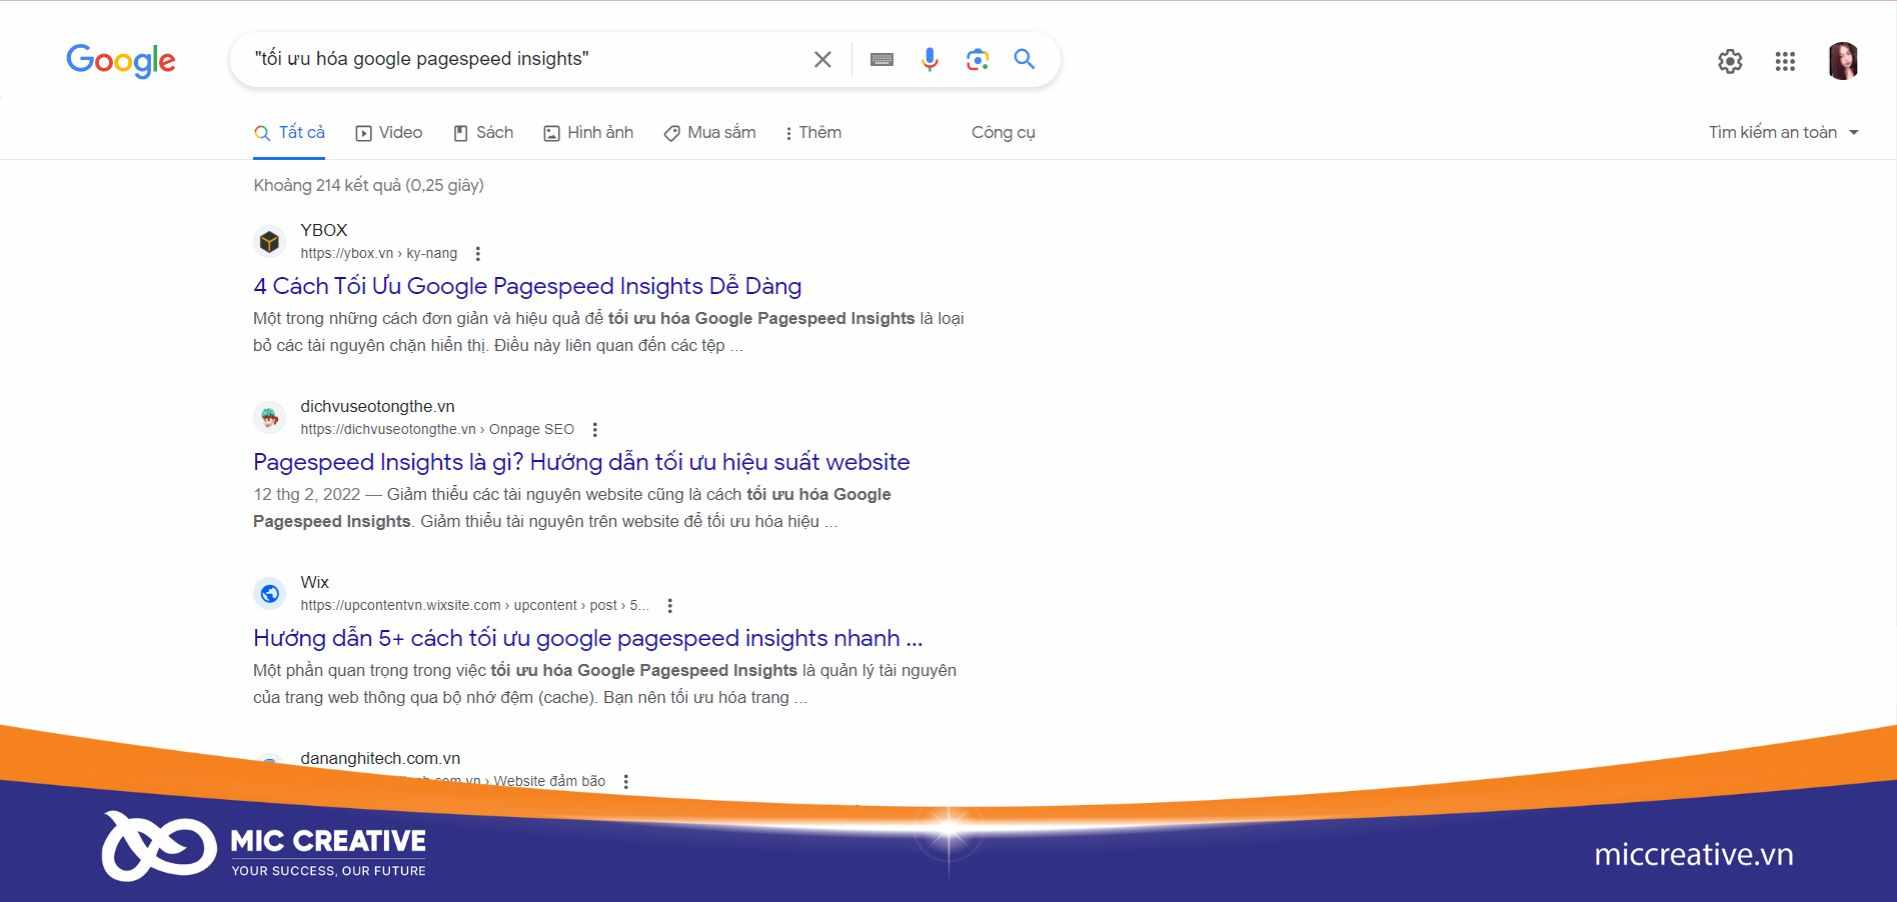Open Google Lens image search icon
Image resolution: width=1897 pixels, height=902 pixels.
pos(977,59)
